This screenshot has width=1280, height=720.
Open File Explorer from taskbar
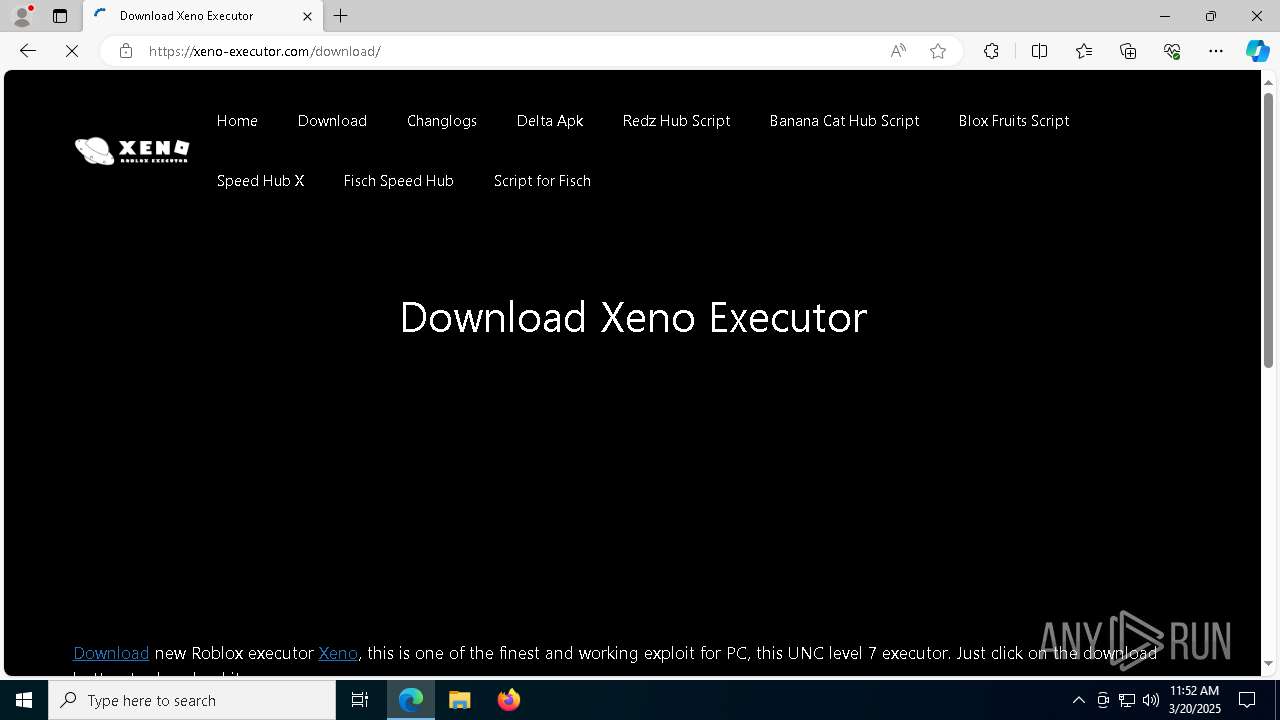(460, 700)
